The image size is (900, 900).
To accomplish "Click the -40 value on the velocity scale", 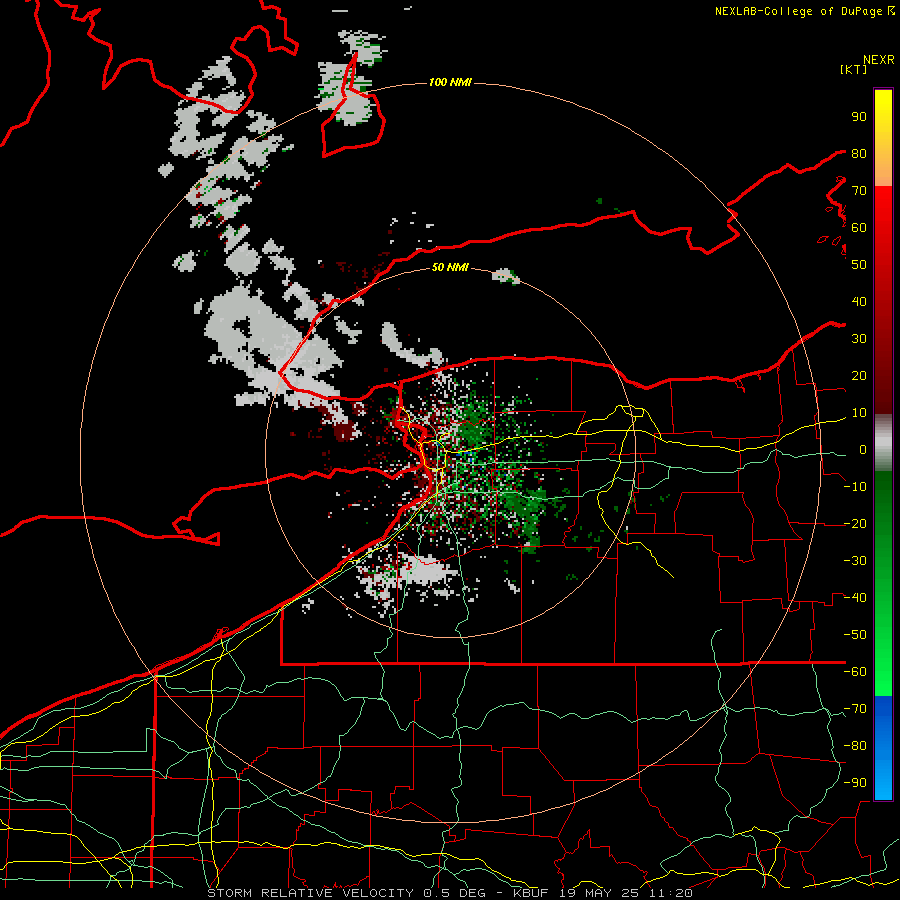I will point(855,598).
